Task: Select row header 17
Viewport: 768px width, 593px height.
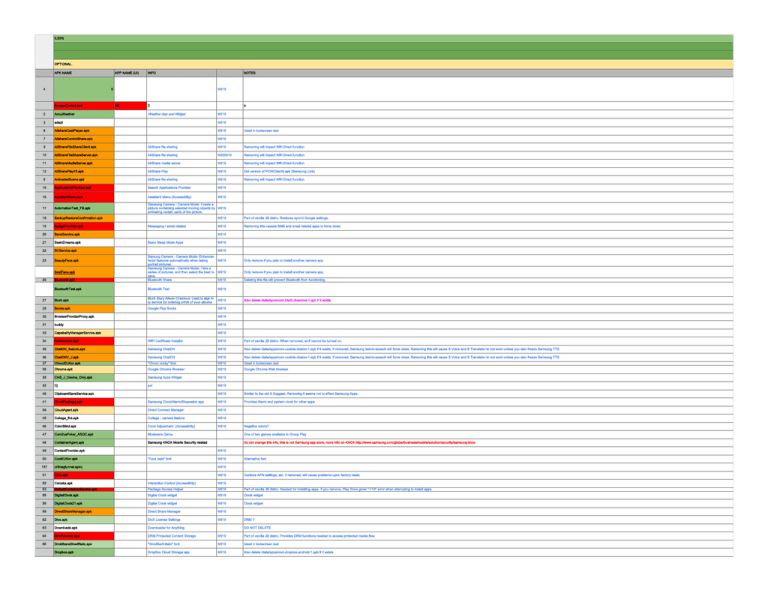Action: [44, 208]
